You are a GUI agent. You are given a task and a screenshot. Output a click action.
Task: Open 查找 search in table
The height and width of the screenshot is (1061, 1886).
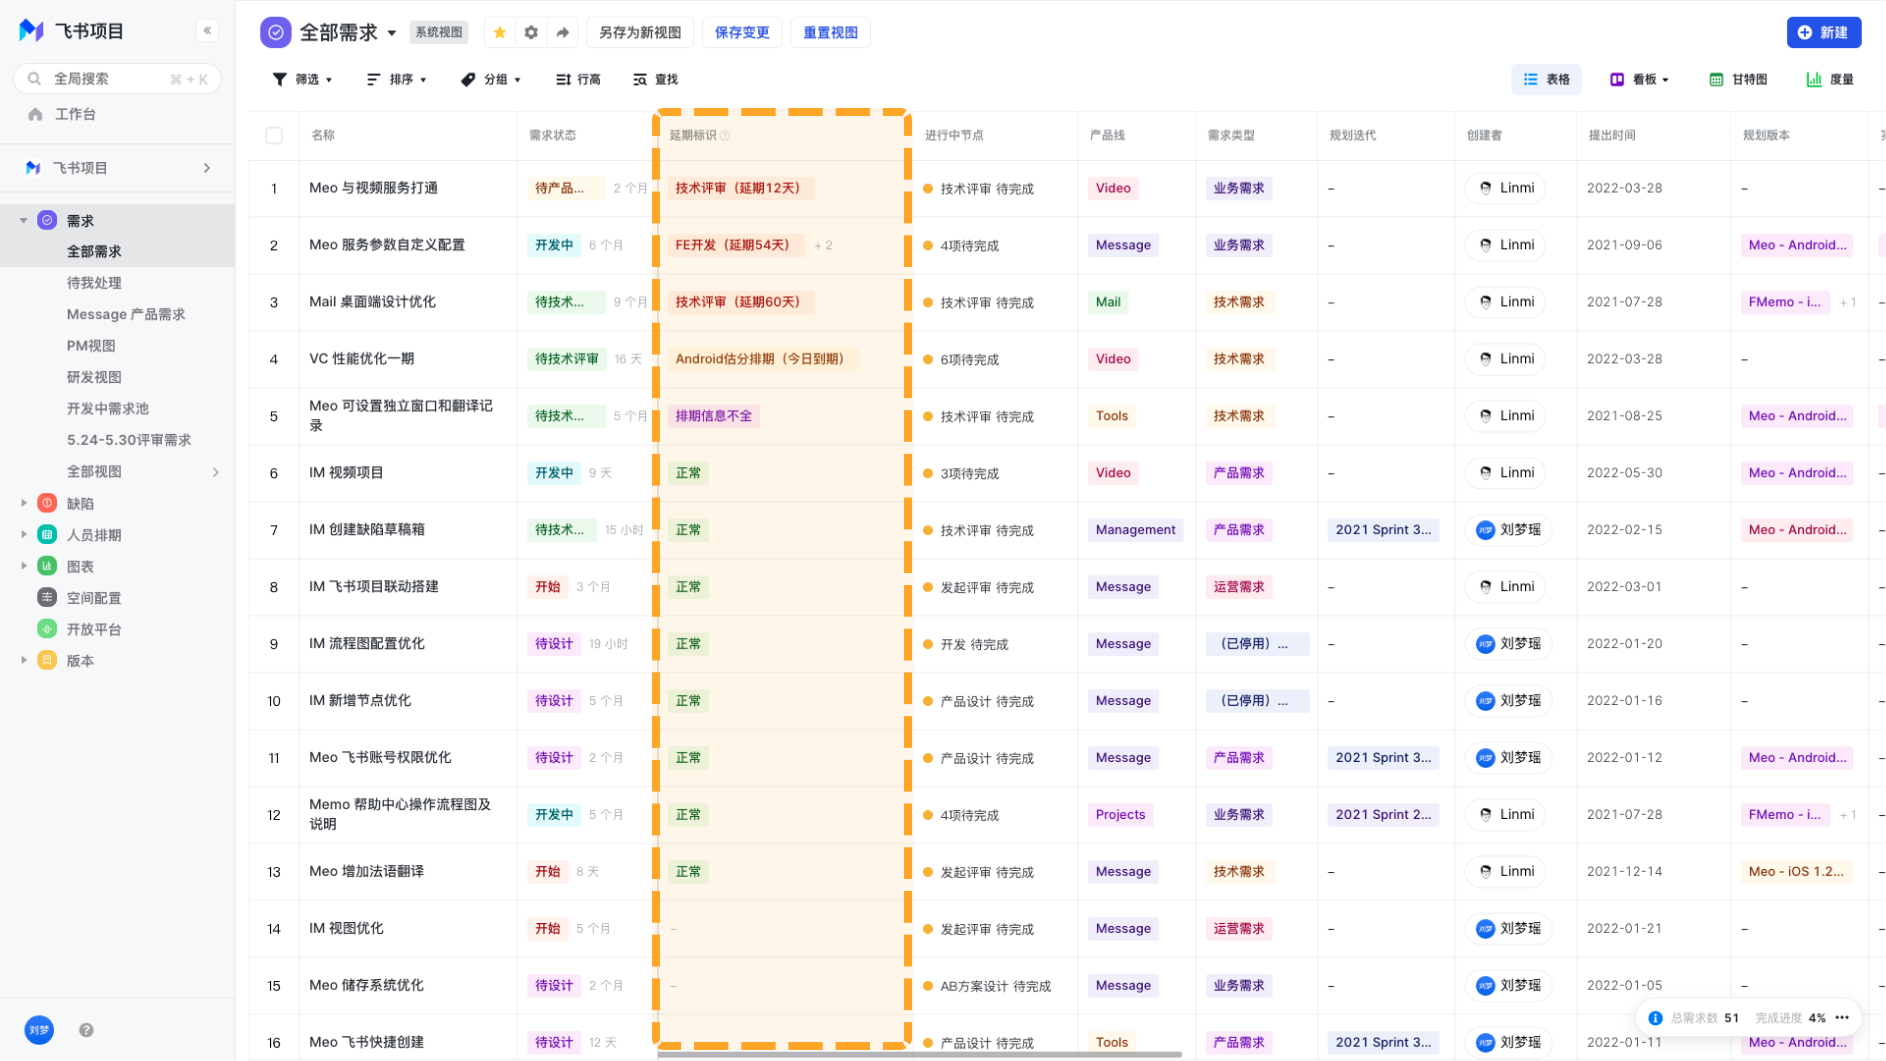pos(655,79)
